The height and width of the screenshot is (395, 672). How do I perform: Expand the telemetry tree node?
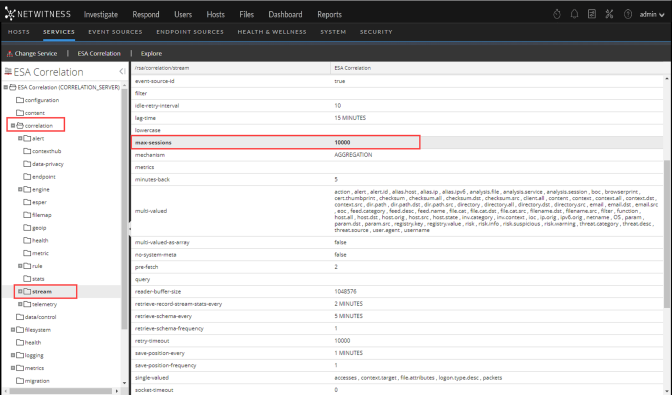[20, 304]
